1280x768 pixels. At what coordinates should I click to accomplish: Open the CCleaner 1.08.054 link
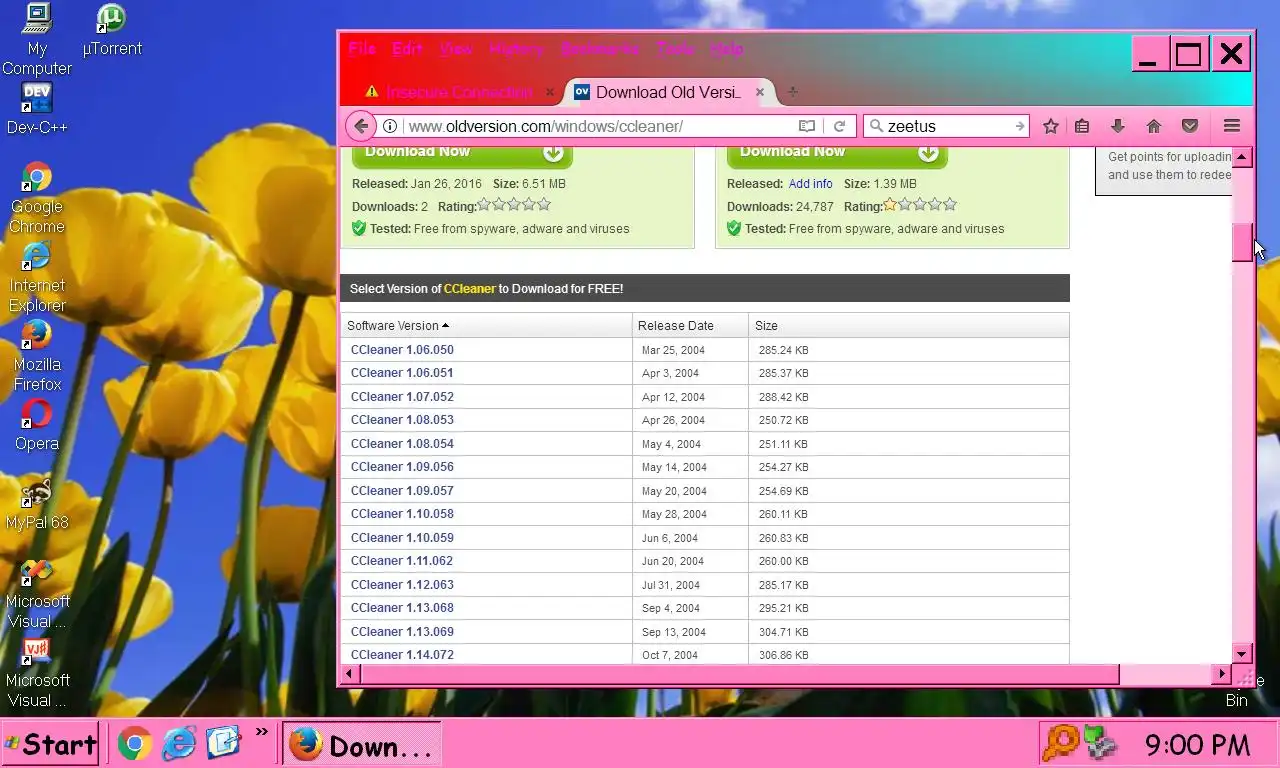tap(402, 444)
